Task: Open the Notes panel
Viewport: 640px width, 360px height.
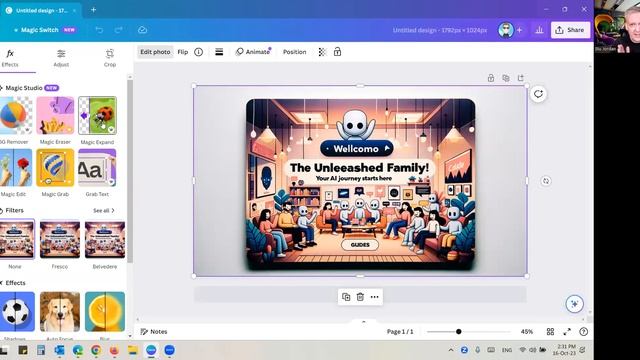Action: tap(154, 331)
